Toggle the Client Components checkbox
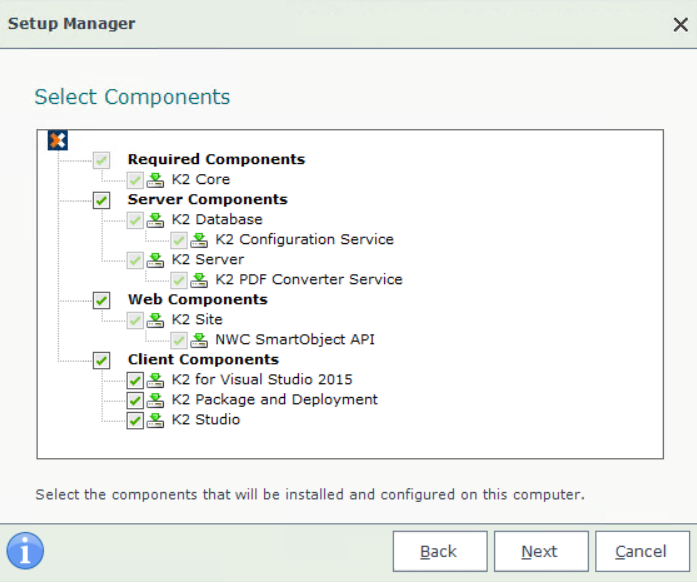 102,360
